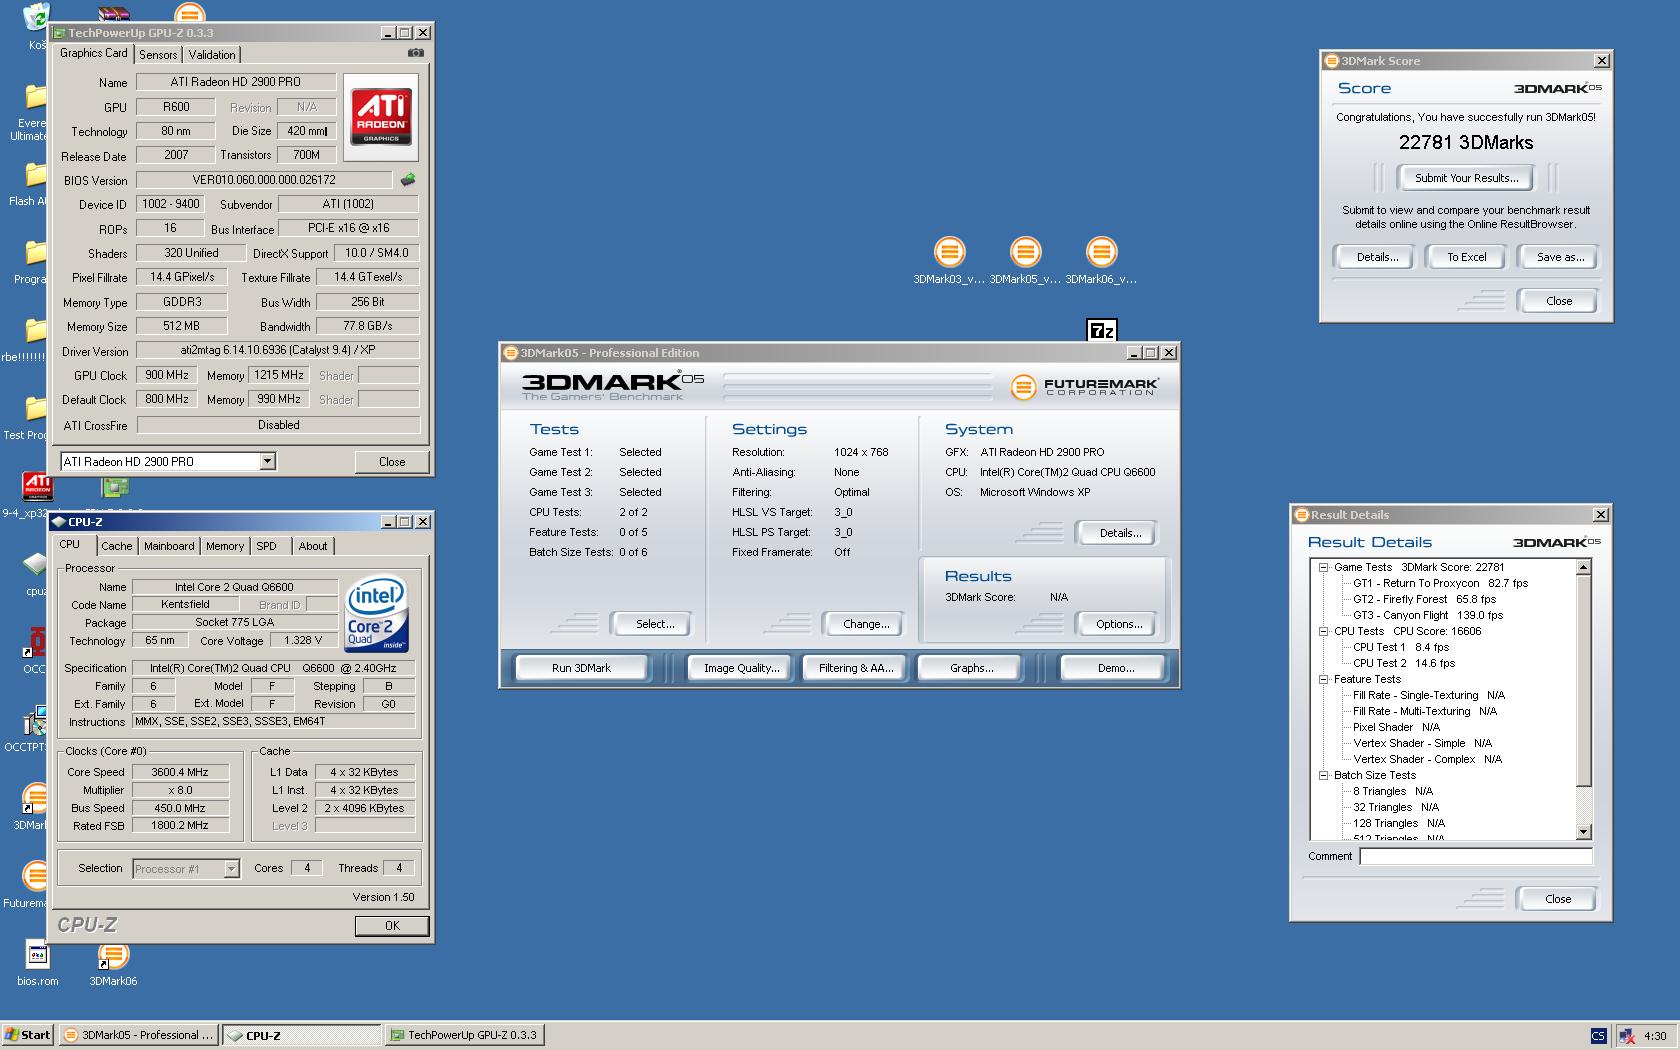Click the Result Details scrollbar up arrow
This screenshot has width=1680, height=1050.
point(1583,567)
